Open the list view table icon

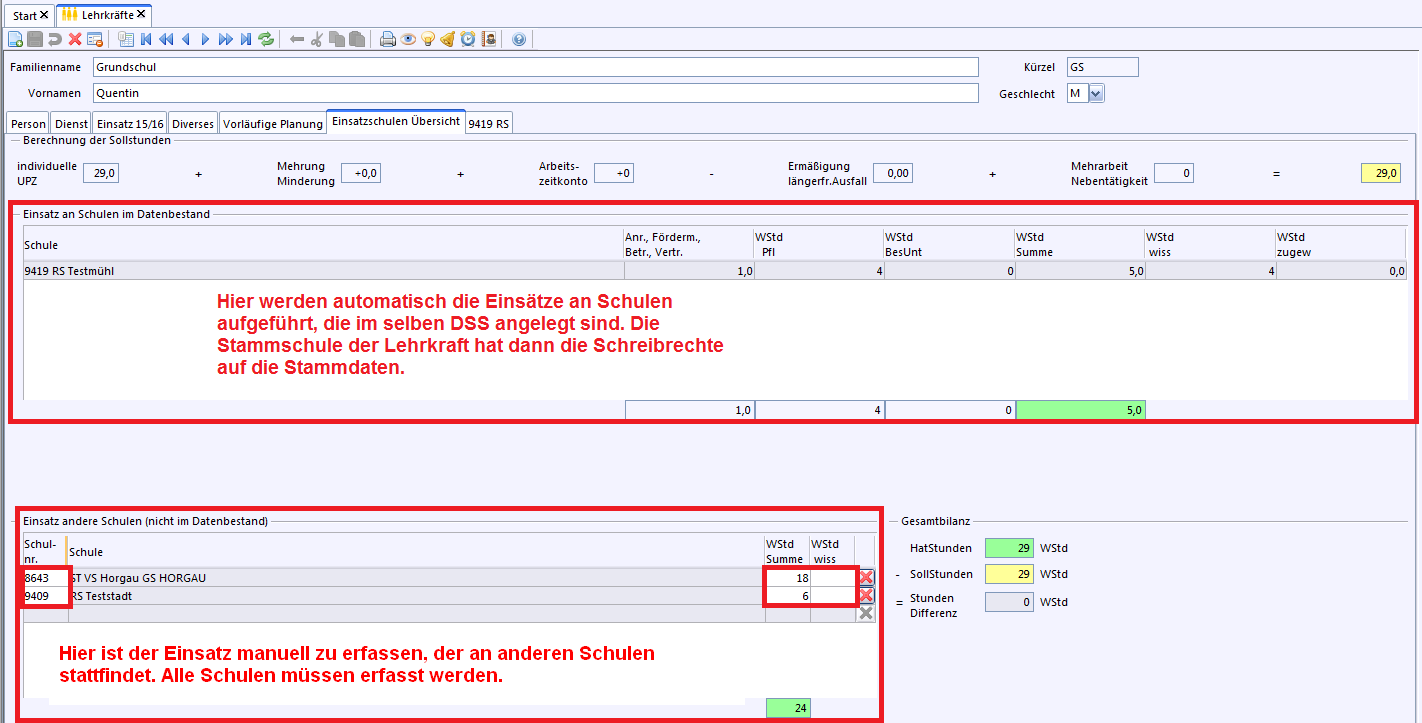click(x=126, y=39)
